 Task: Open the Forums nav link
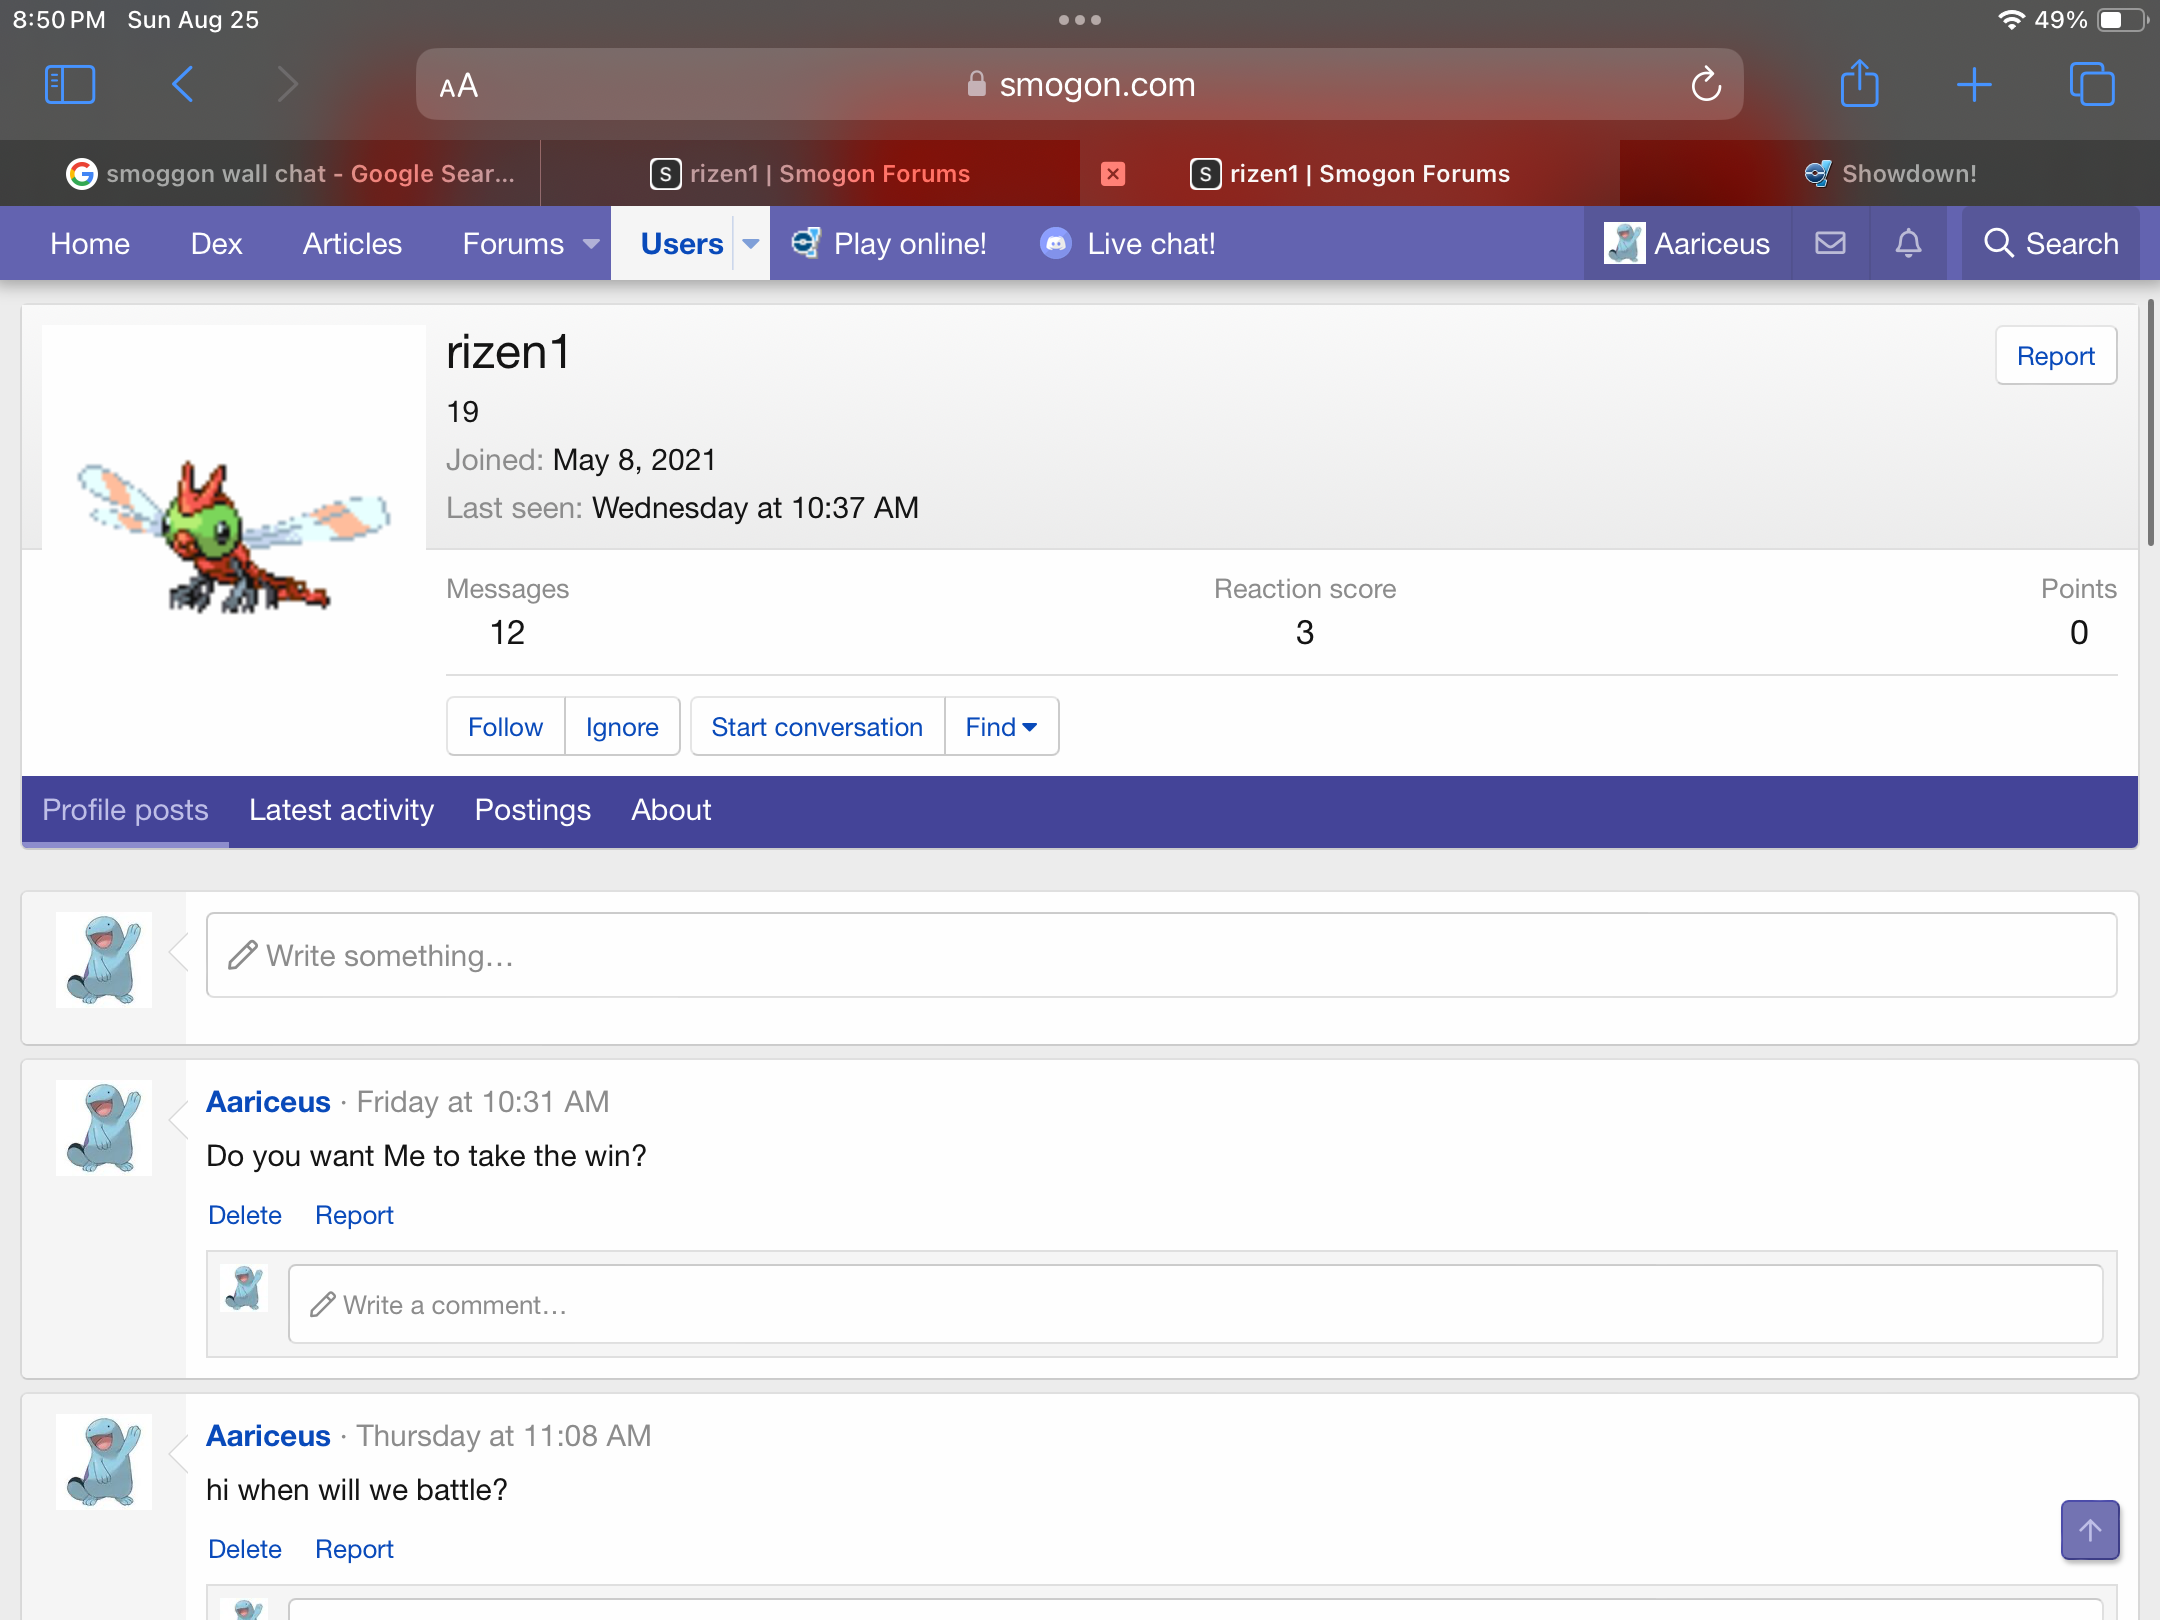513,244
